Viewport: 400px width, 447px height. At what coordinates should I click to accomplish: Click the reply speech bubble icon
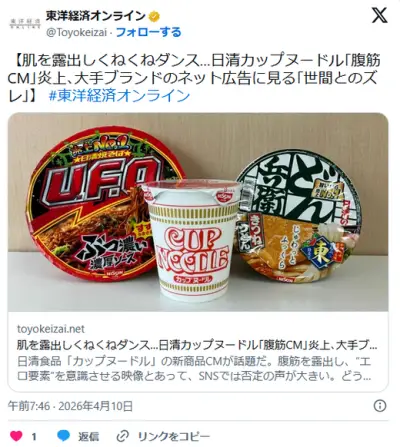click(x=63, y=436)
